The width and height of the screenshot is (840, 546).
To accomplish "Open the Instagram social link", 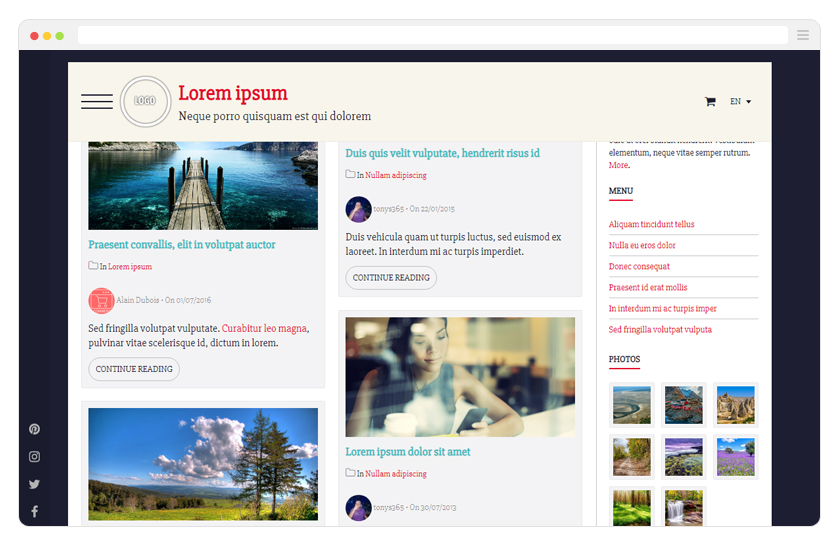I will pos(34,457).
